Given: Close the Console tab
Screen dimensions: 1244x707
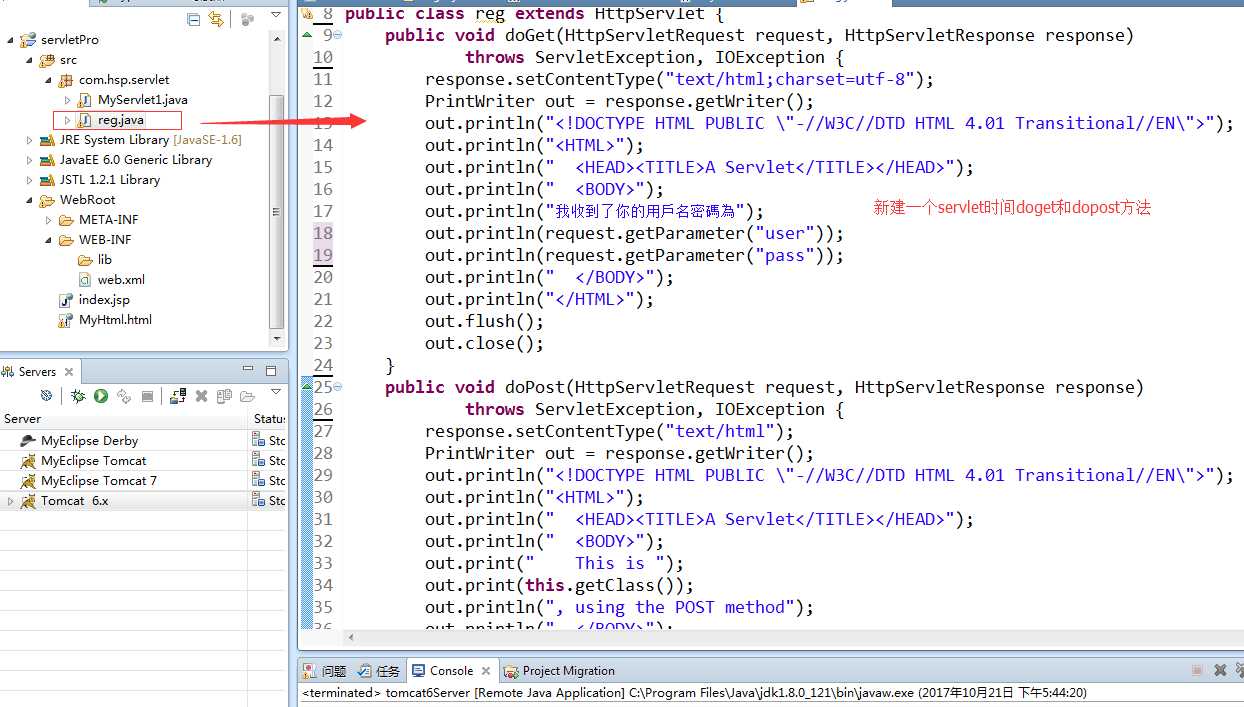Looking at the screenshot, I should 485,671.
